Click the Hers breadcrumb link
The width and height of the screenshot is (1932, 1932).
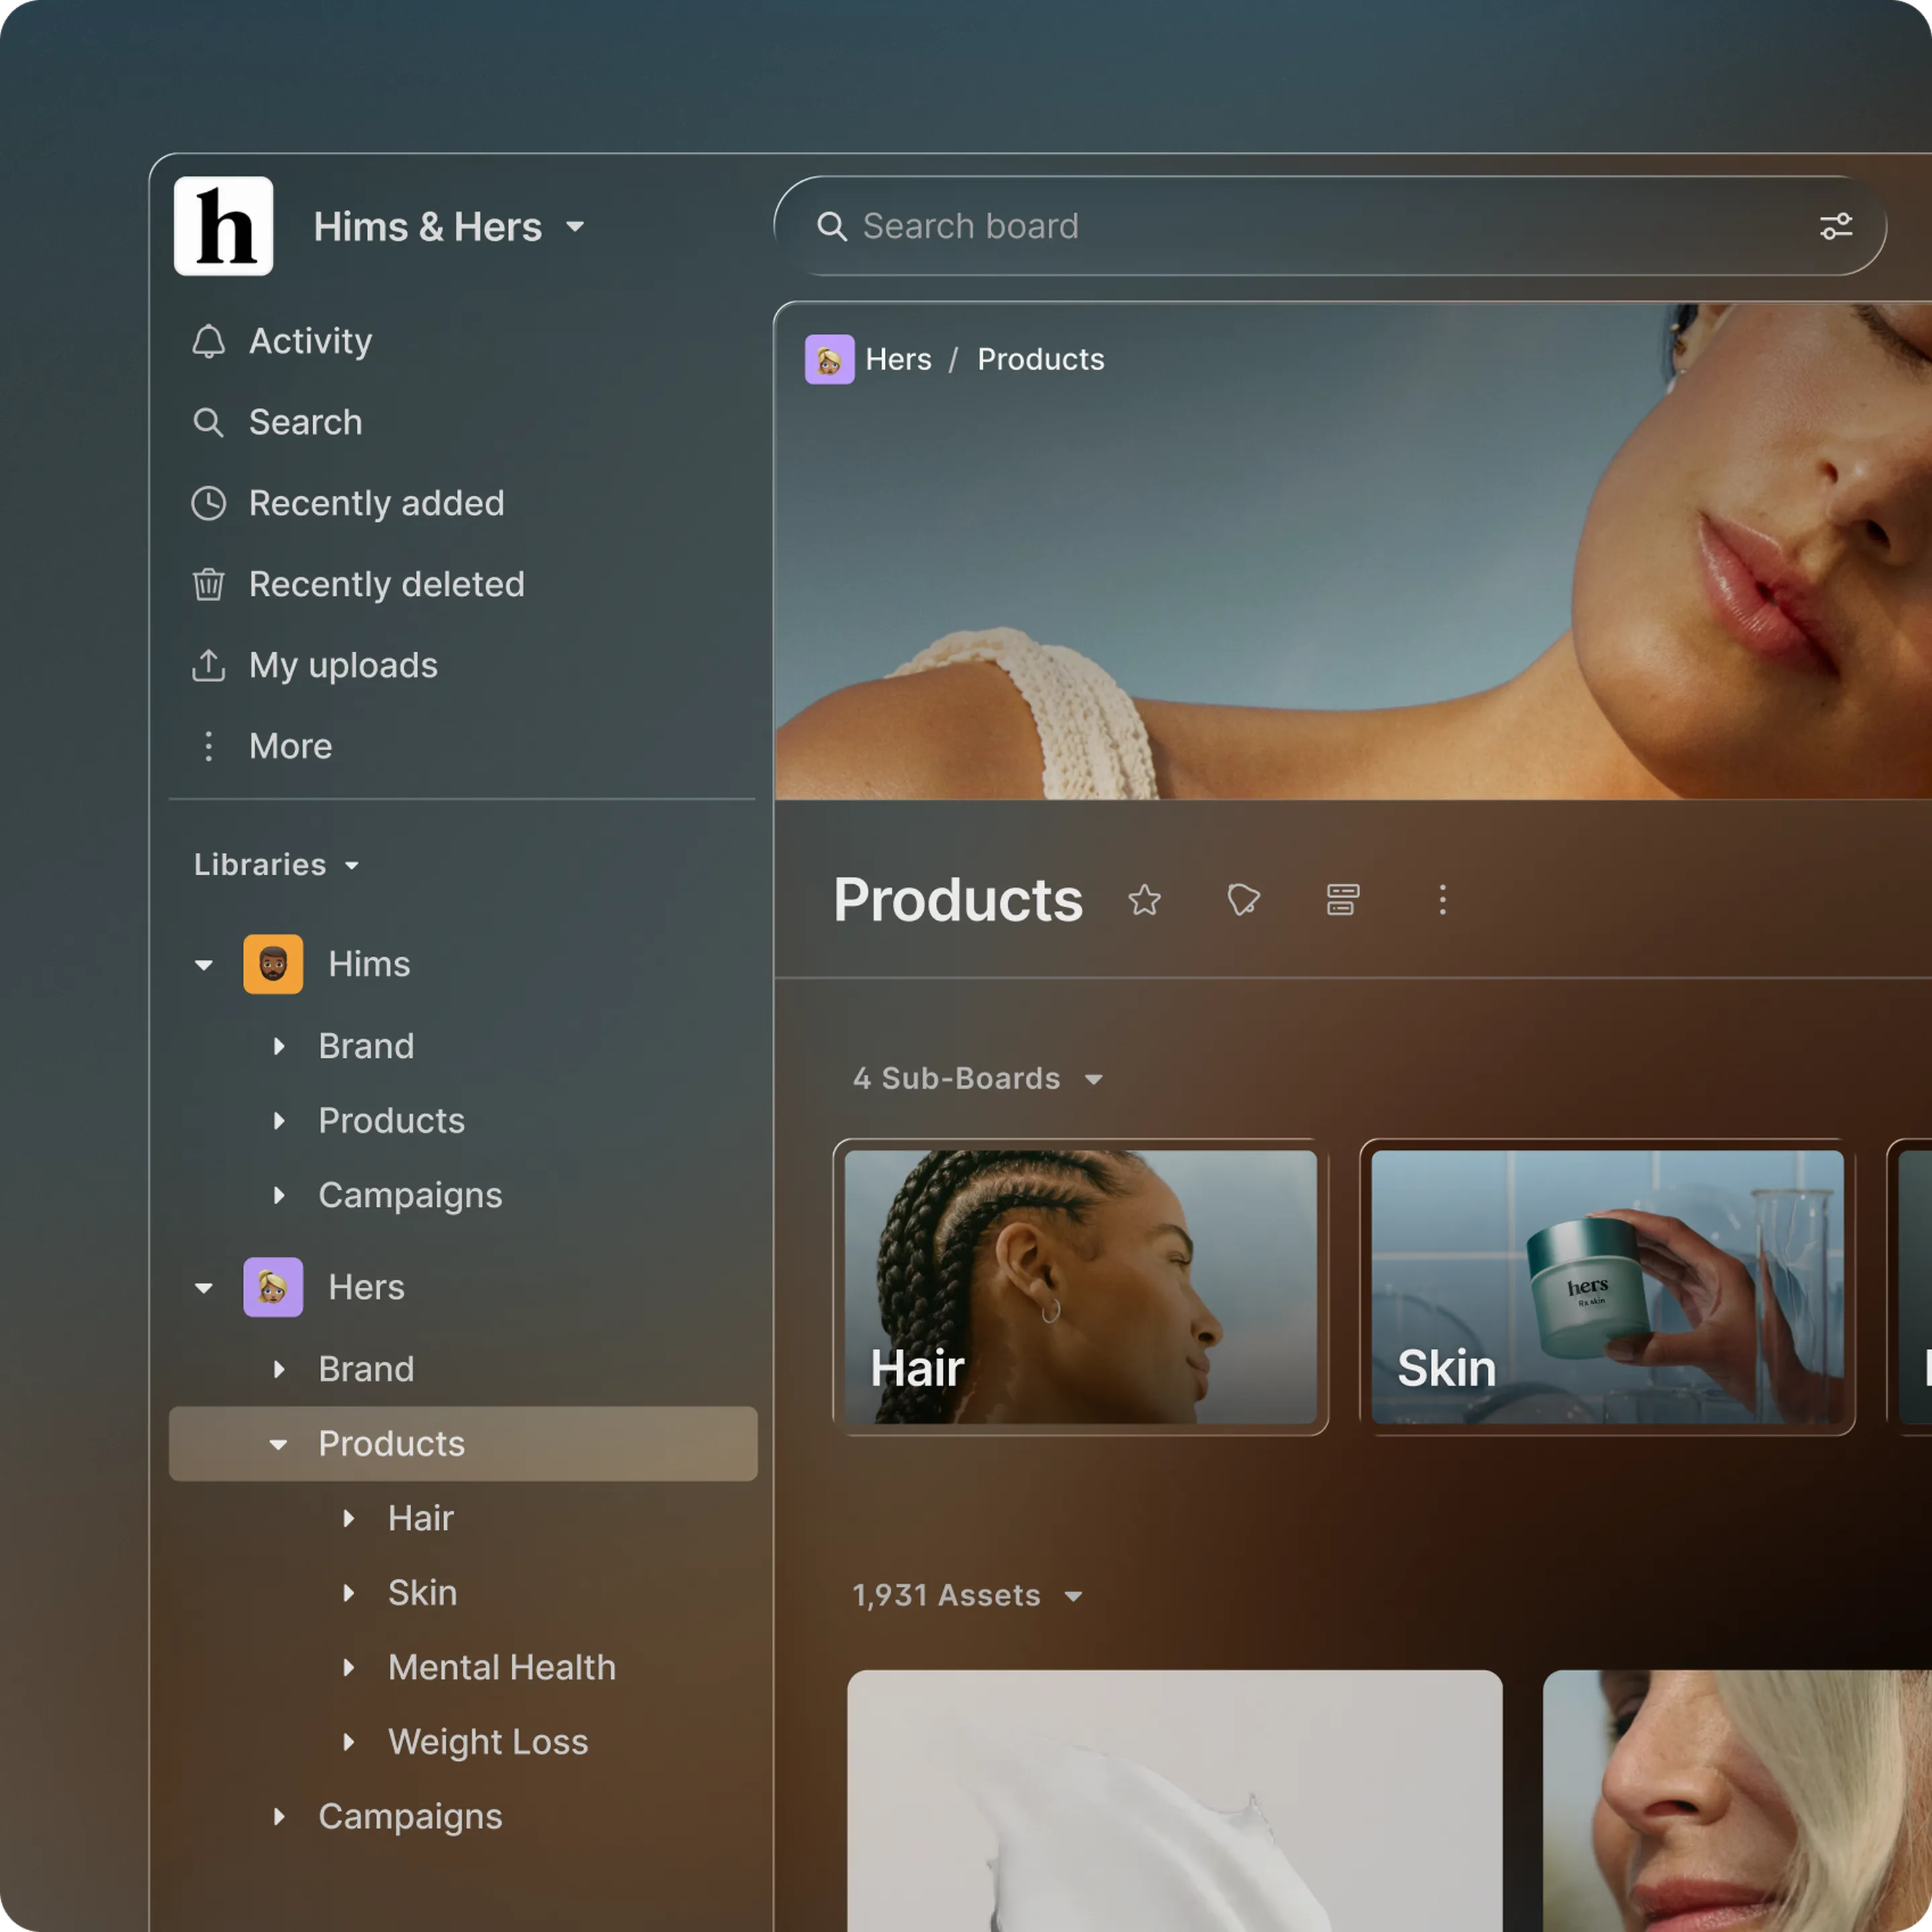point(898,359)
